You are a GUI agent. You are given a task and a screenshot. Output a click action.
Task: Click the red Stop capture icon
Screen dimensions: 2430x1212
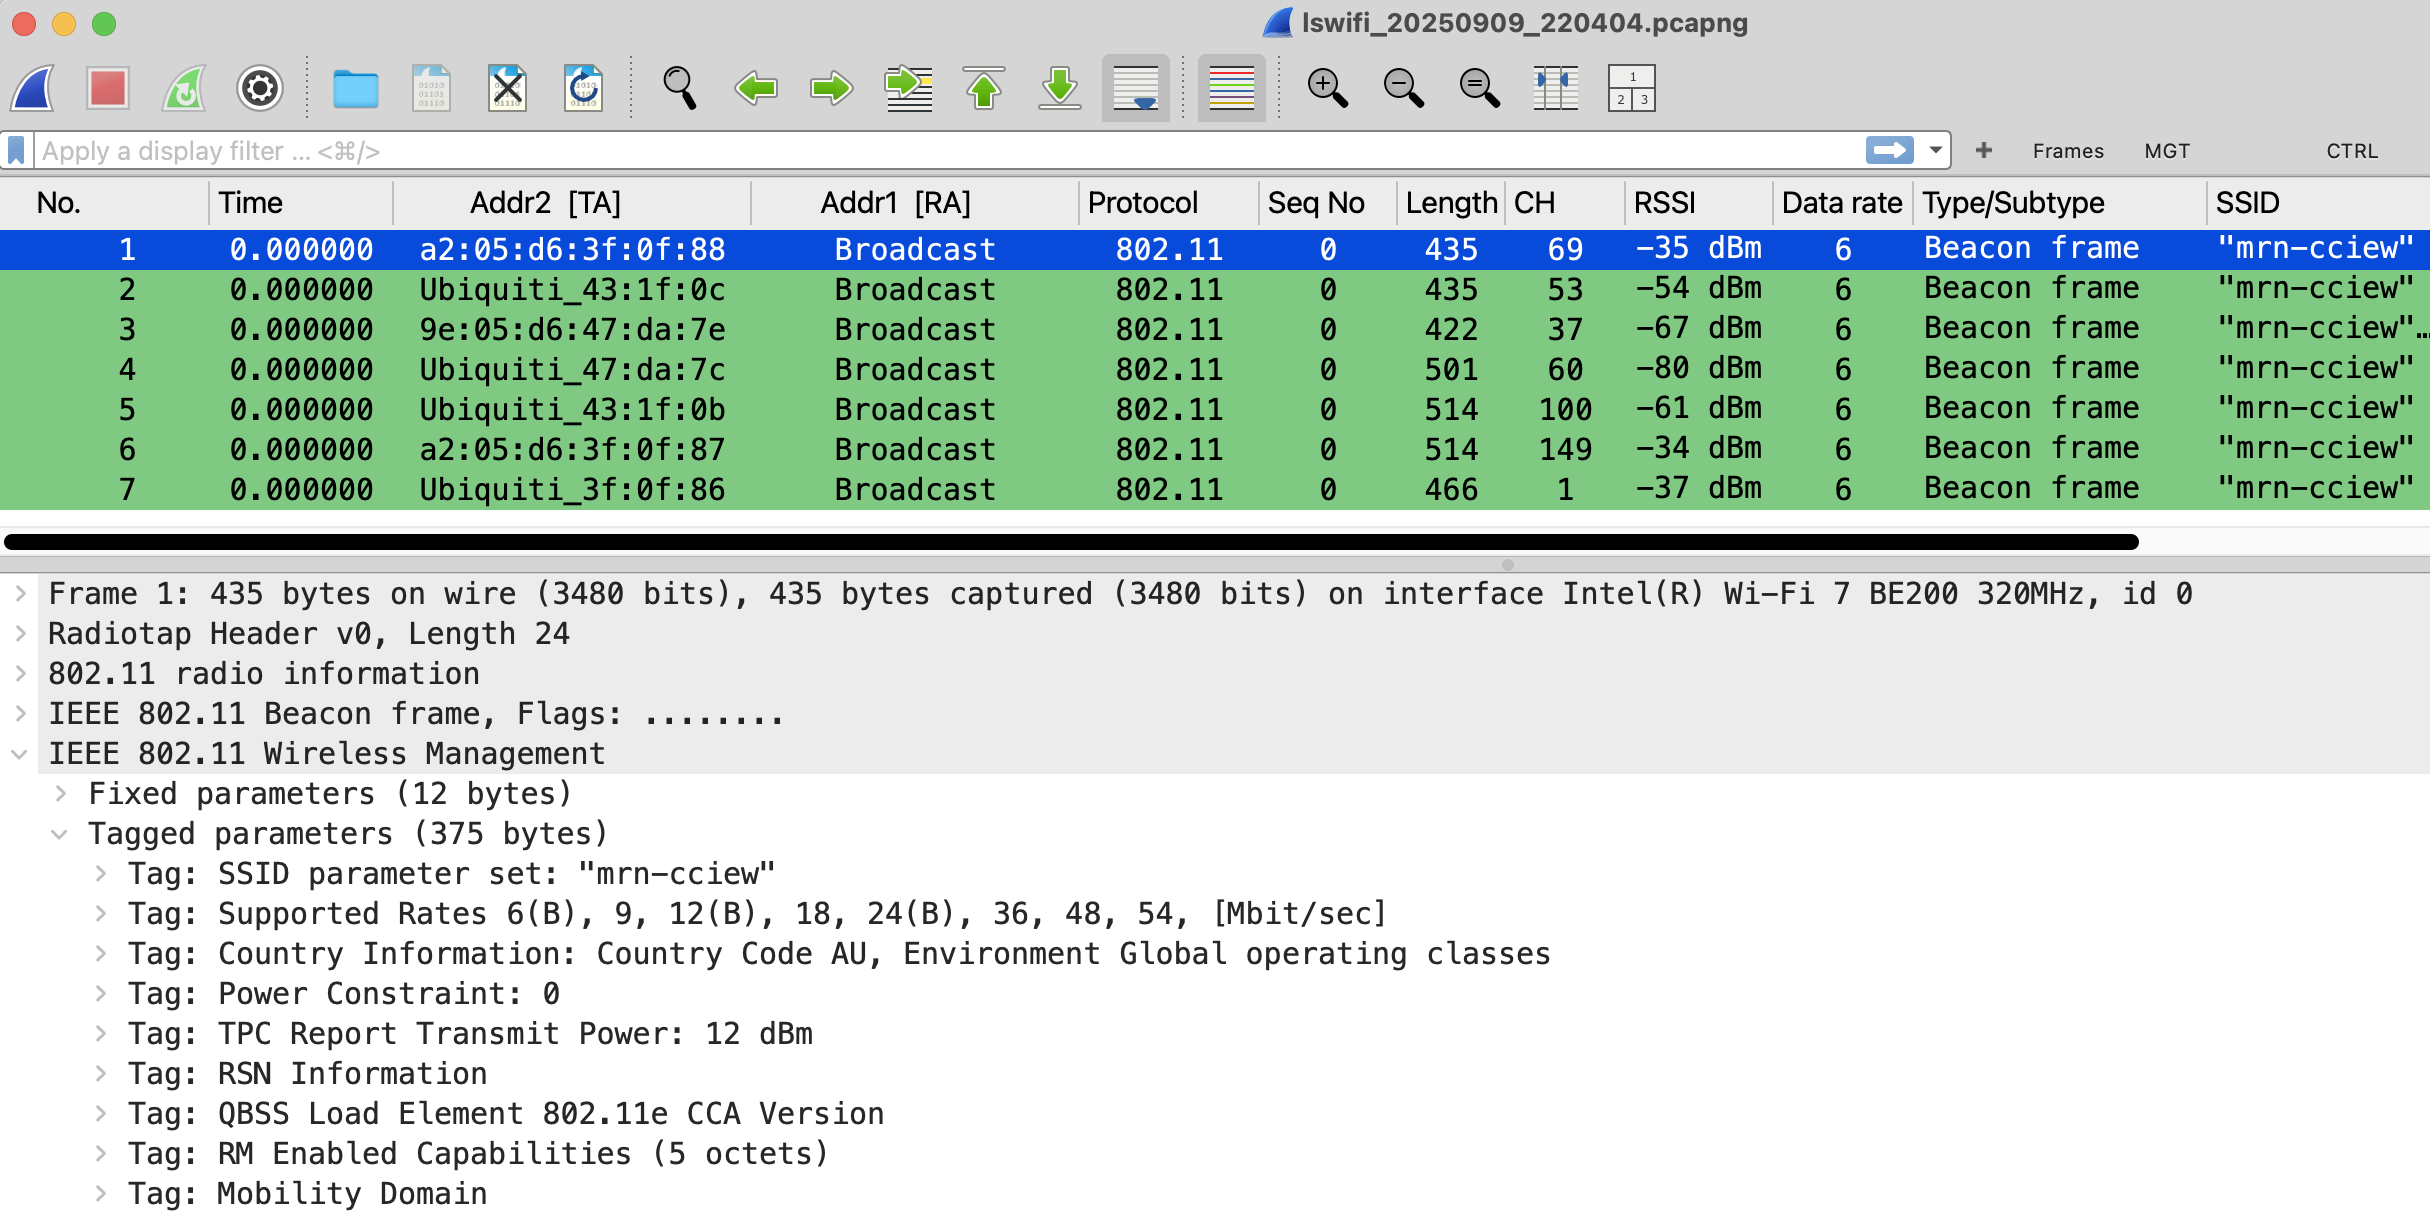click(x=107, y=89)
